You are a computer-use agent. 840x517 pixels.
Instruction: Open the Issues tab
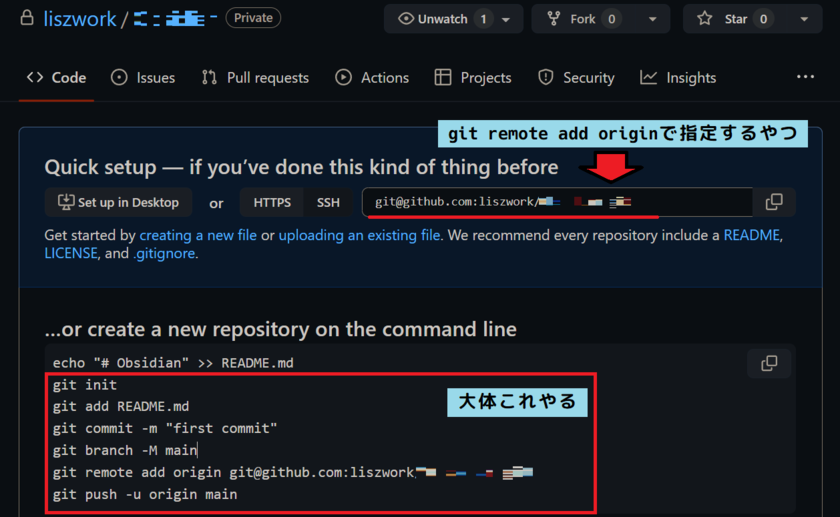click(142, 78)
